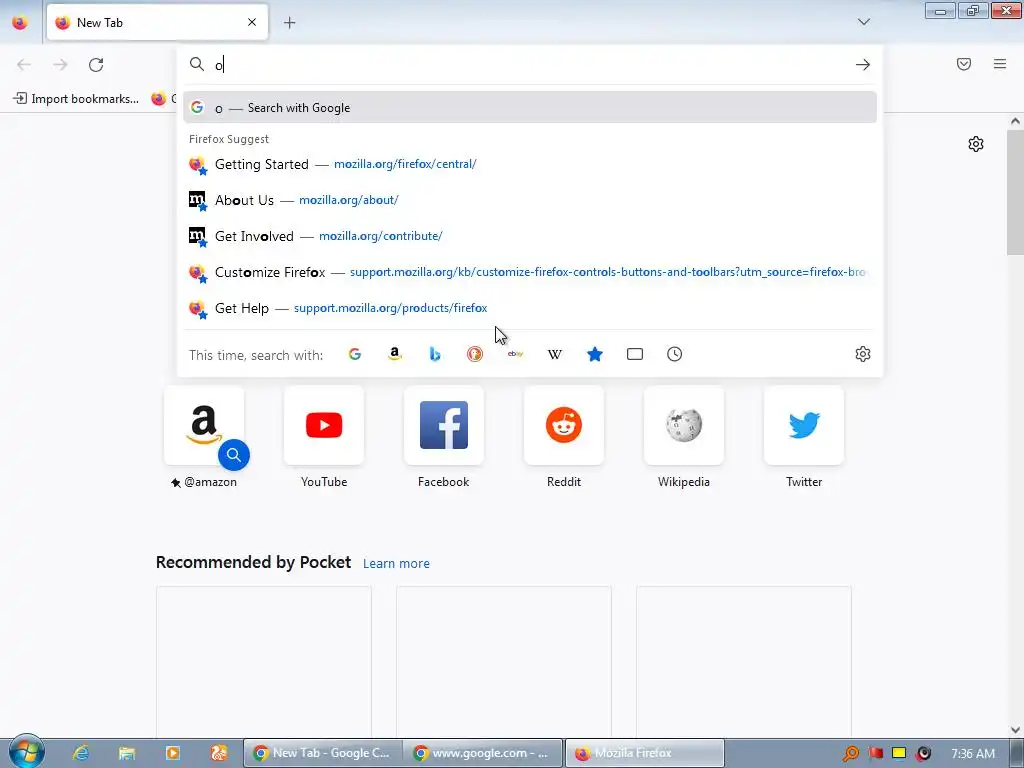
Task: Click the Learn more link beside Pocket
Action: [x=396, y=564]
